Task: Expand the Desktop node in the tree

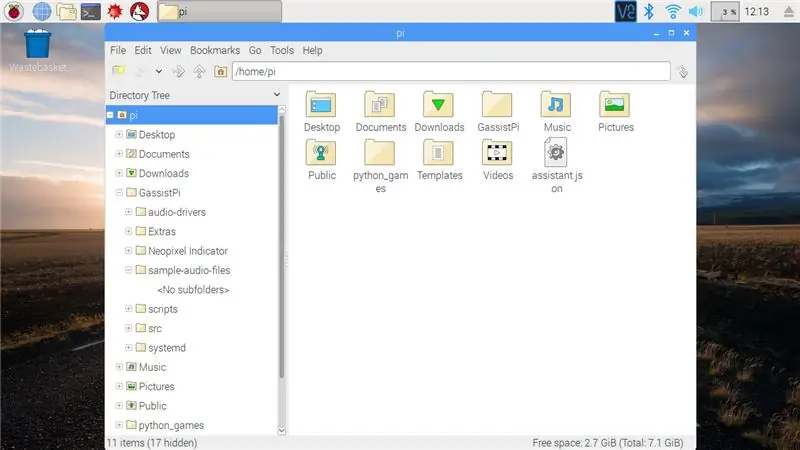Action: pyautogui.click(x=119, y=135)
